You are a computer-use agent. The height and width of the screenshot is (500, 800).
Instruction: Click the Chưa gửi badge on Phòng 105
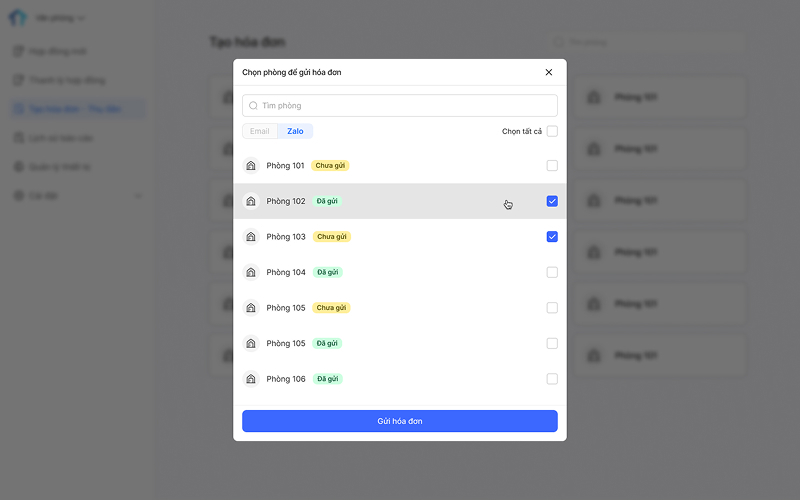tap(332, 308)
